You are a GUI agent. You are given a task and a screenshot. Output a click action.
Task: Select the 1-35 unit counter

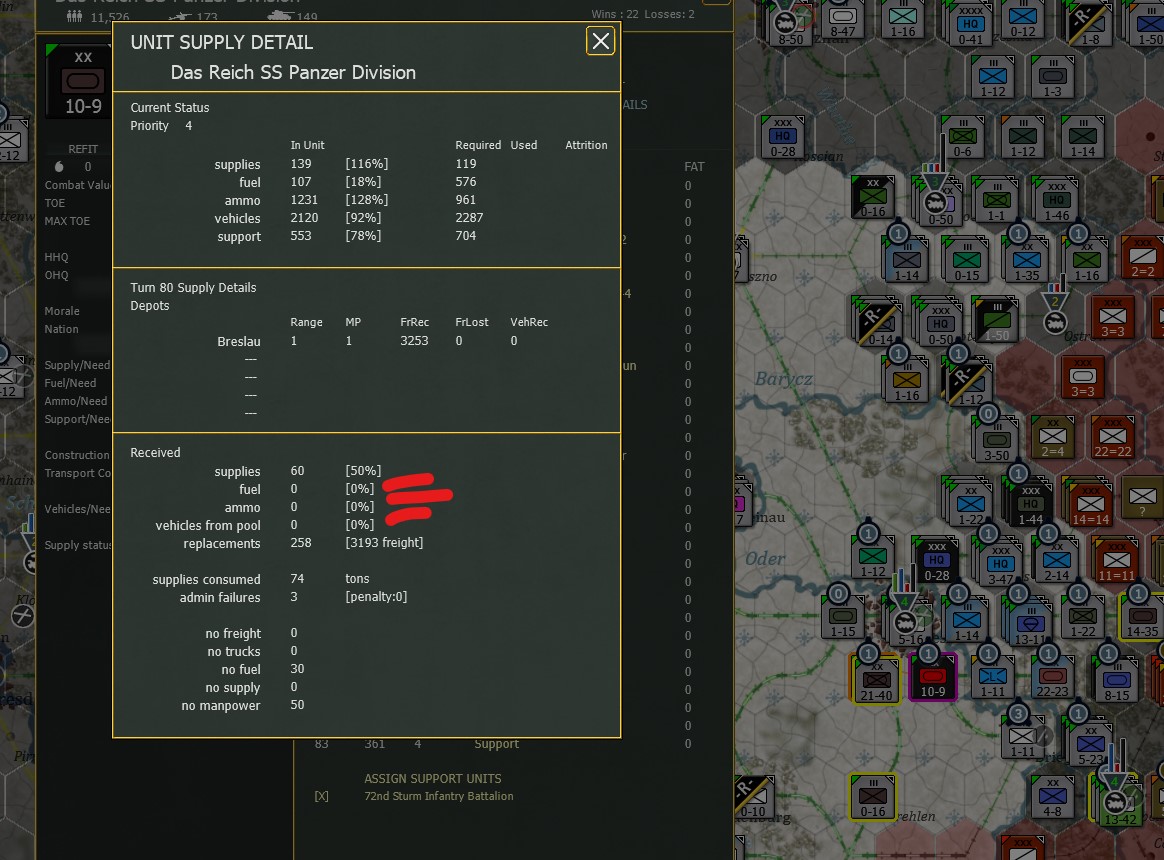tap(1027, 261)
